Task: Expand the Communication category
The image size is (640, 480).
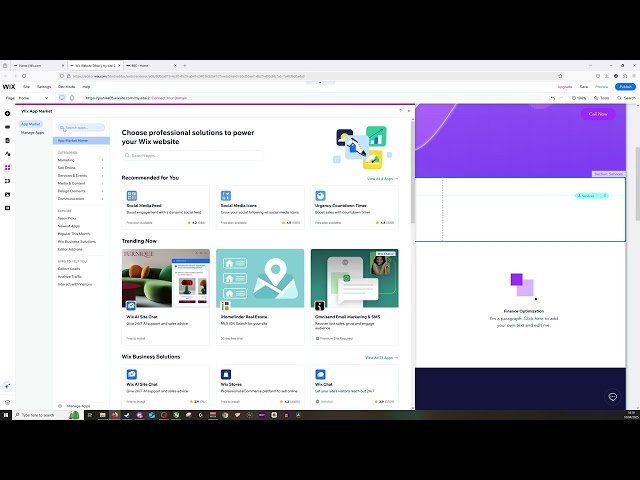Action: point(80,199)
